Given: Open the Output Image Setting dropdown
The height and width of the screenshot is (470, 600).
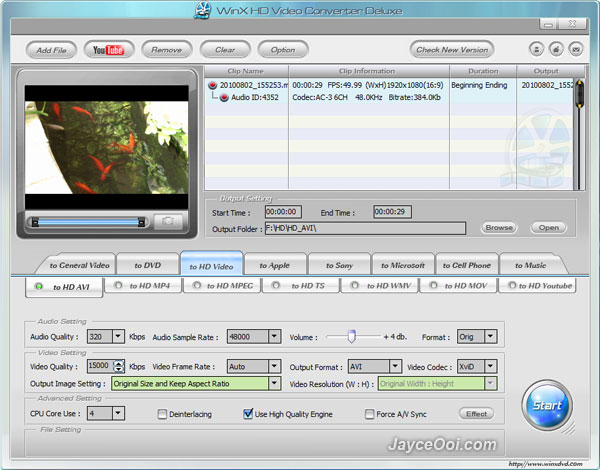Looking at the screenshot, I should [x=274, y=384].
